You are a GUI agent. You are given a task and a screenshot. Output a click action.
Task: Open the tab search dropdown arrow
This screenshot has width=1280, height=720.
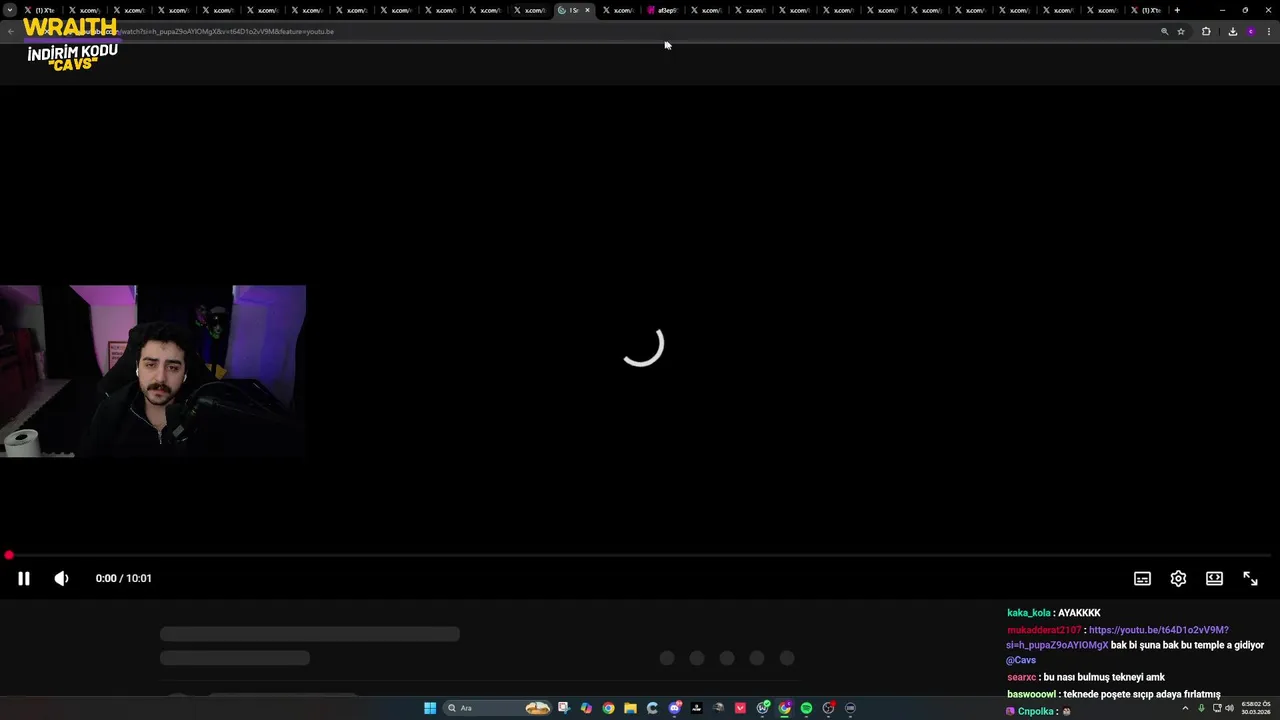tap(10, 10)
